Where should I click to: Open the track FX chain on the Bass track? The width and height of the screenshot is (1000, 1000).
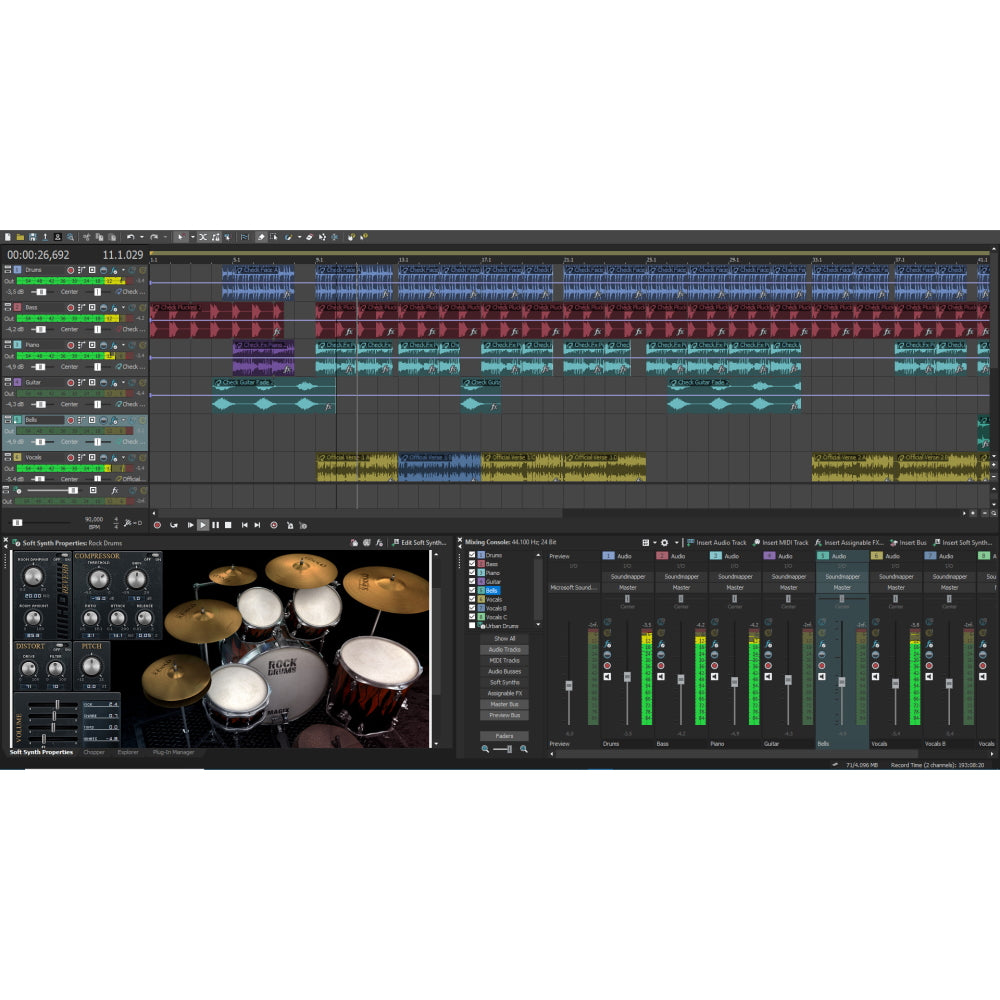(x=113, y=308)
